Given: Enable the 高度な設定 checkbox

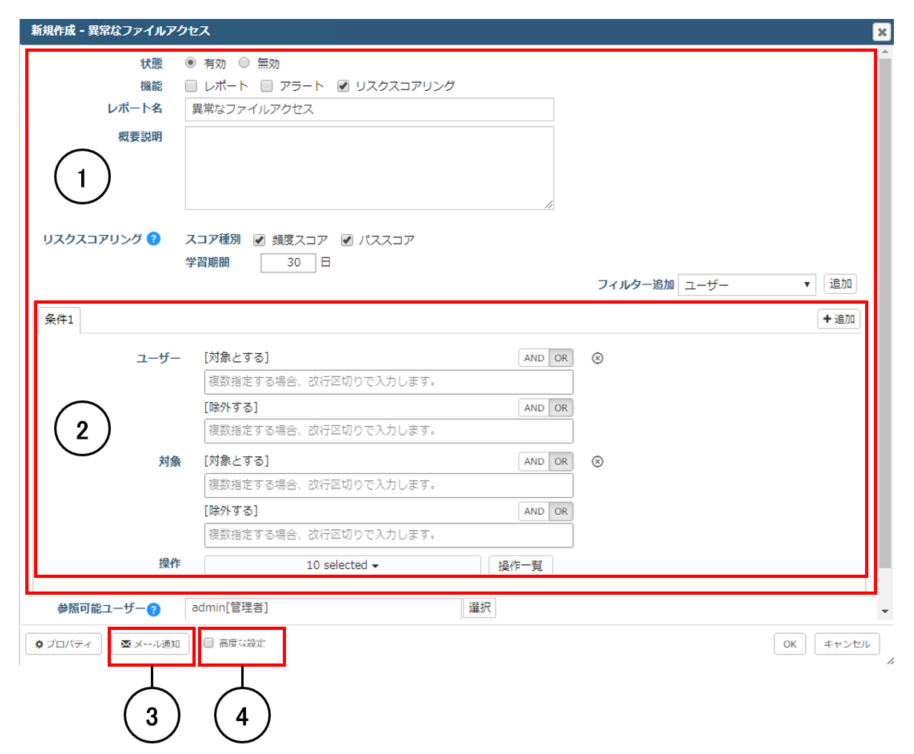Looking at the screenshot, I should [x=209, y=643].
